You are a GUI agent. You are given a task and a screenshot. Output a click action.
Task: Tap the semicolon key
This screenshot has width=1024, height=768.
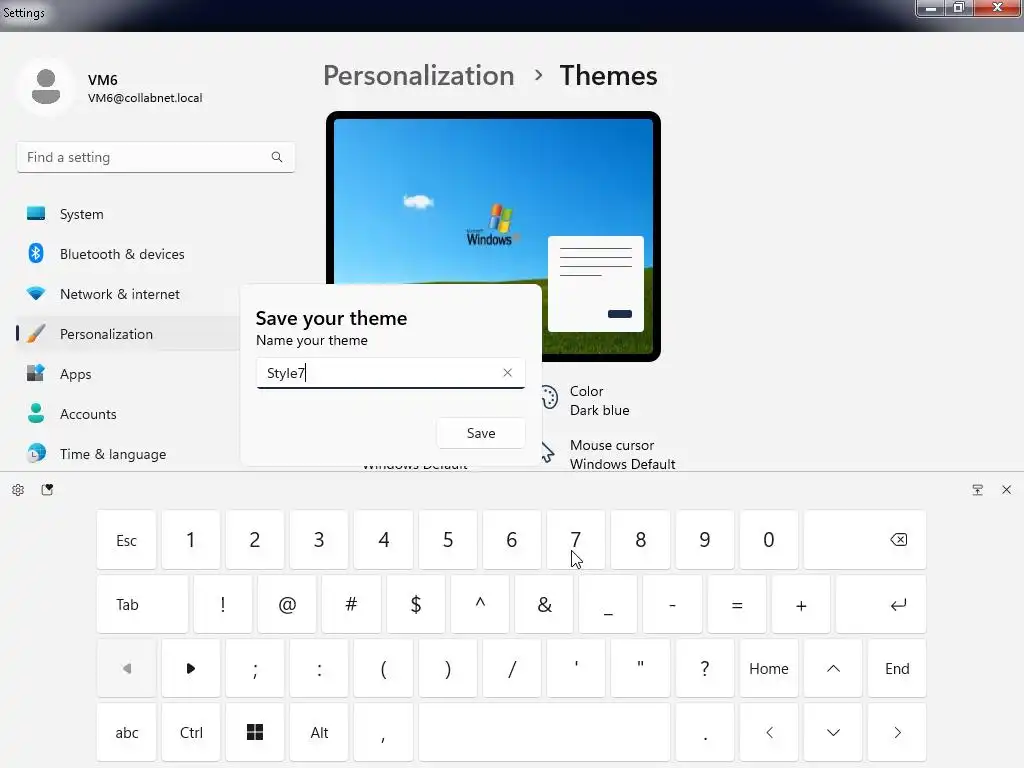coord(255,668)
